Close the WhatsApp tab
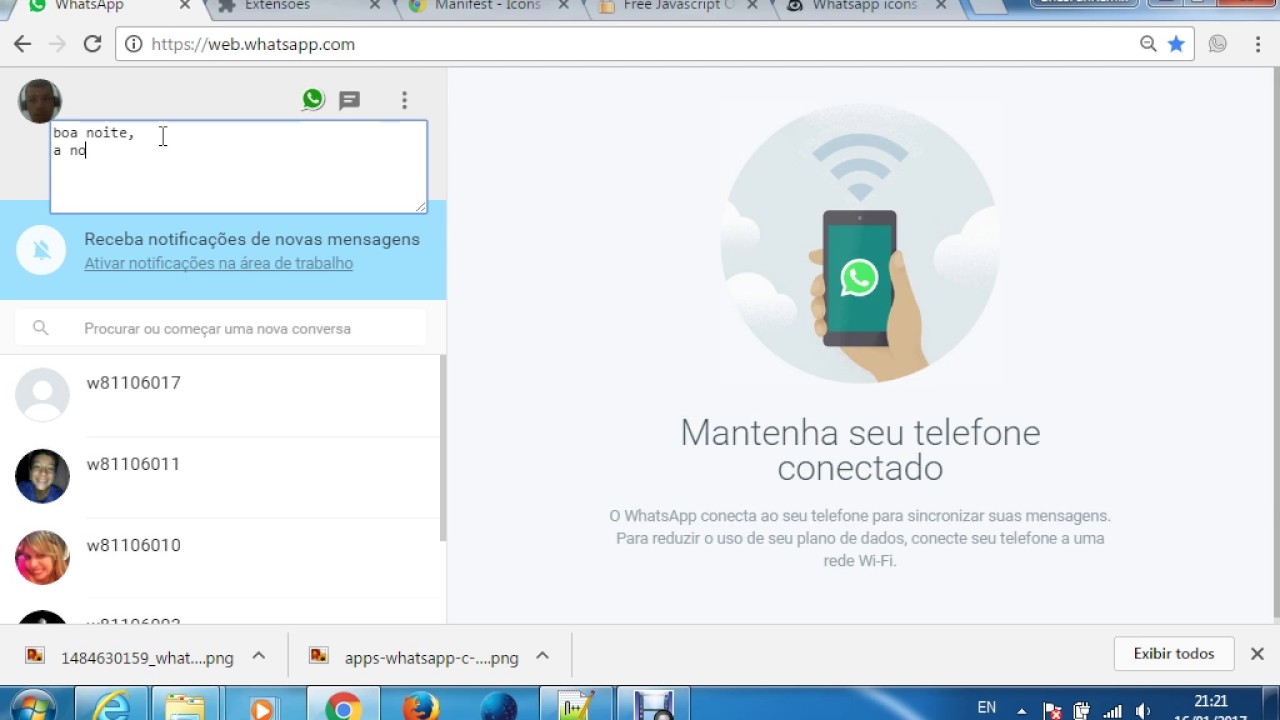Viewport: 1280px width, 720px height. point(184,6)
